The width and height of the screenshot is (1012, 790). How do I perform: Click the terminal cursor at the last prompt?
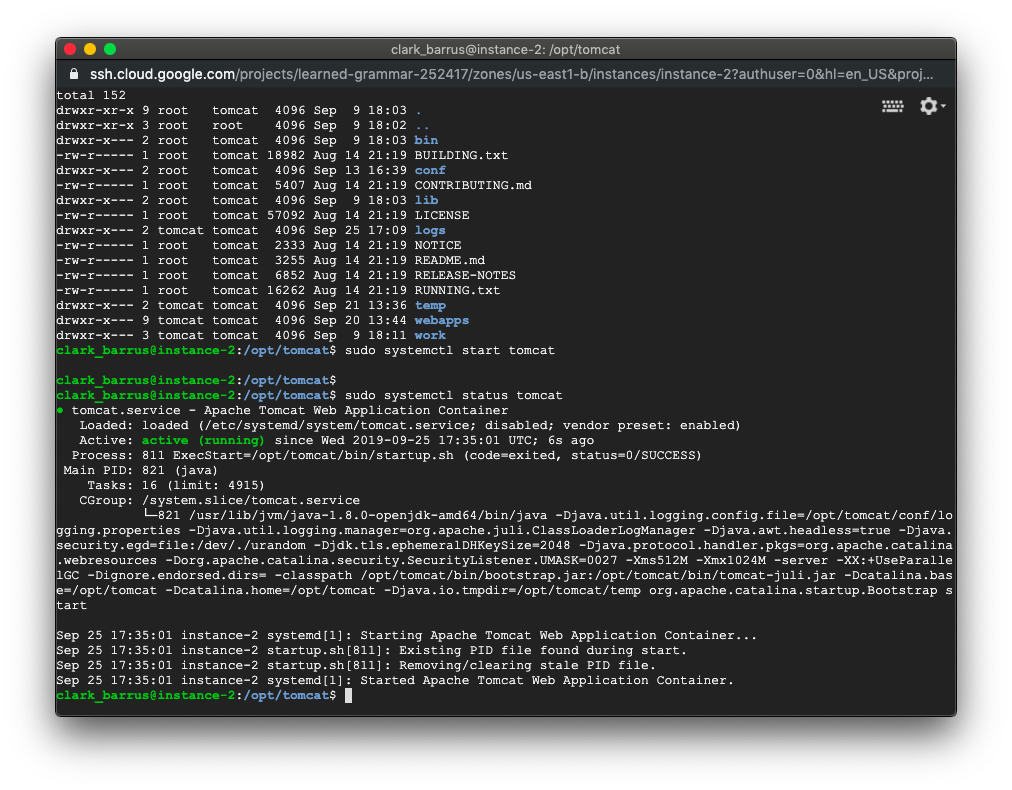[x=349, y=695]
